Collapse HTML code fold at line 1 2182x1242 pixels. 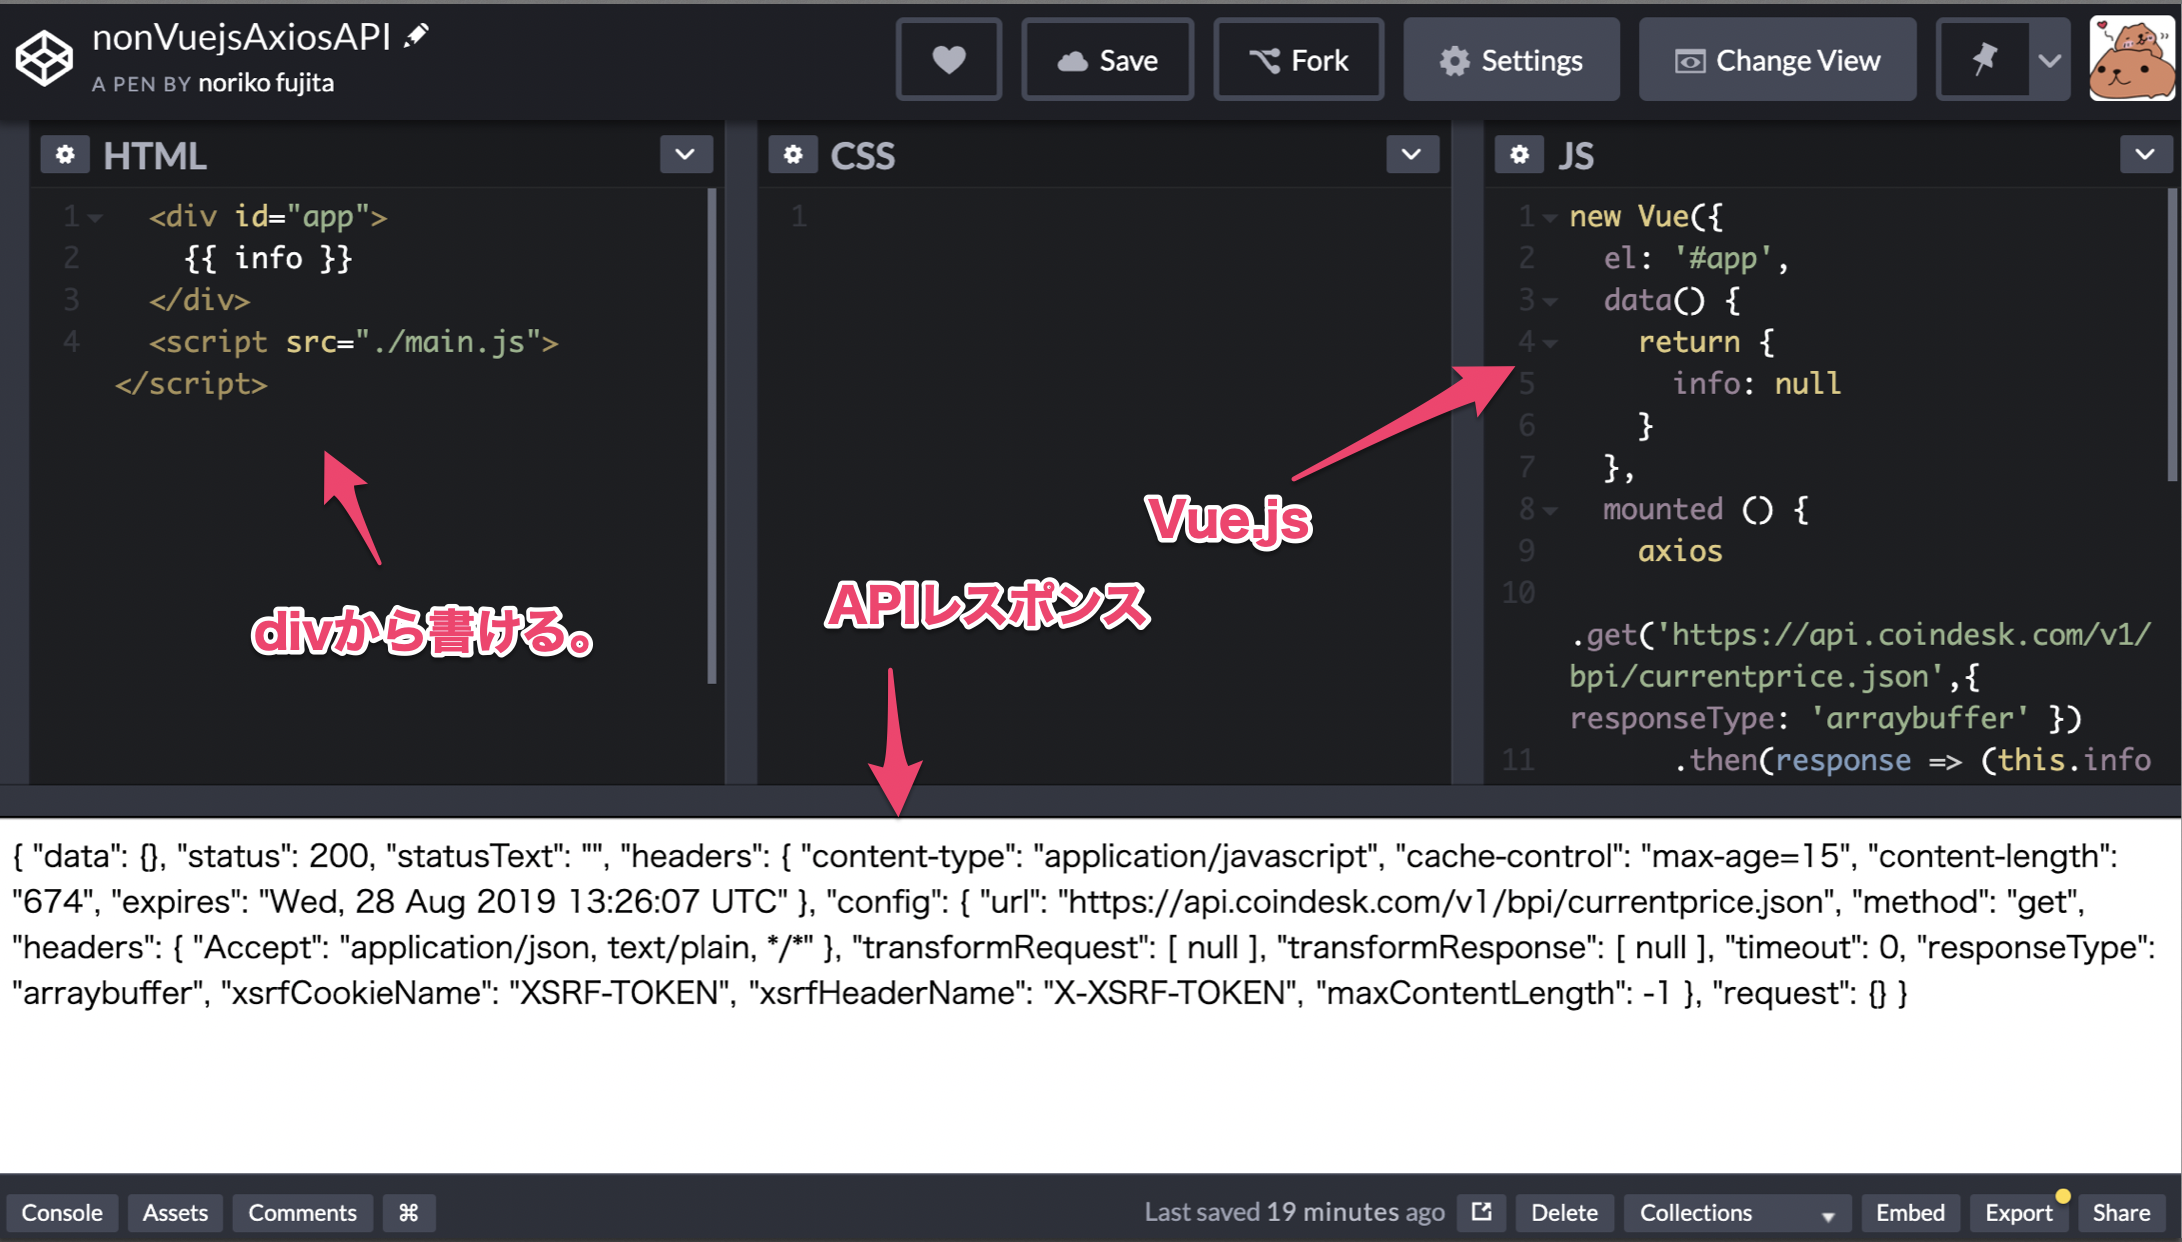pyautogui.click(x=96, y=217)
